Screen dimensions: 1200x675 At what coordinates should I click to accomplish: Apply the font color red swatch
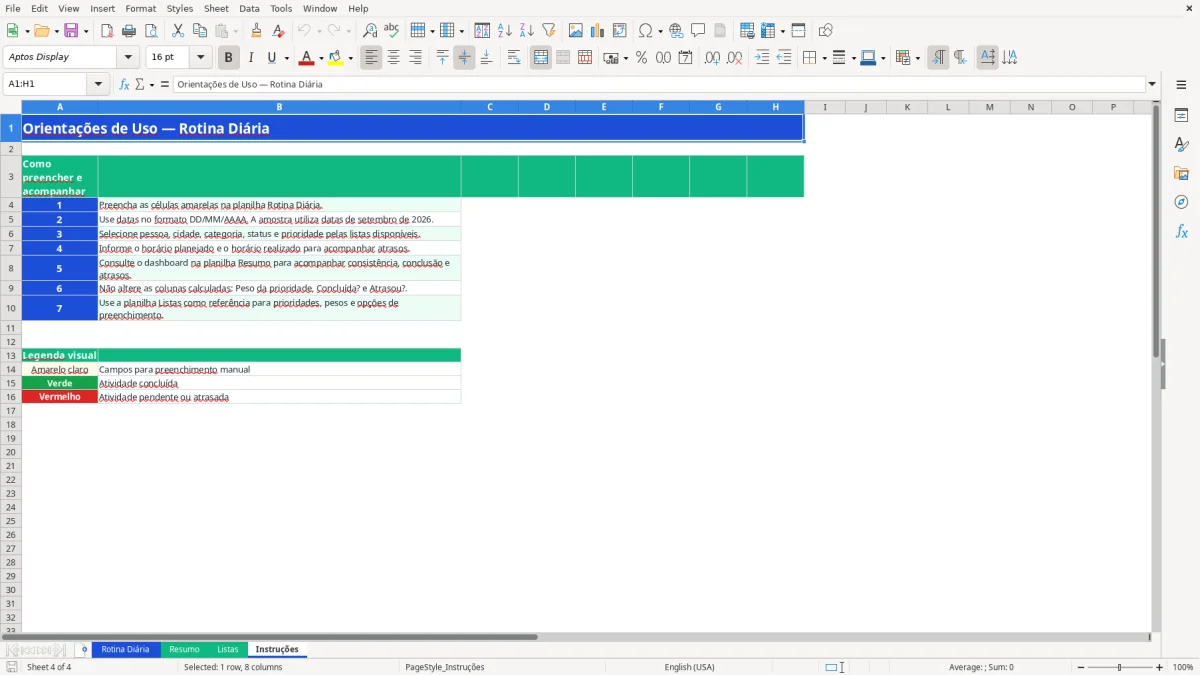[x=307, y=58]
